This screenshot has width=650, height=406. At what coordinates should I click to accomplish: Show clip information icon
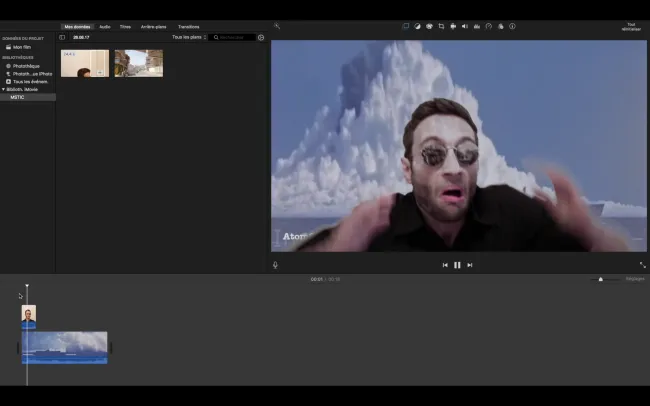pyautogui.click(x=512, y=26)
